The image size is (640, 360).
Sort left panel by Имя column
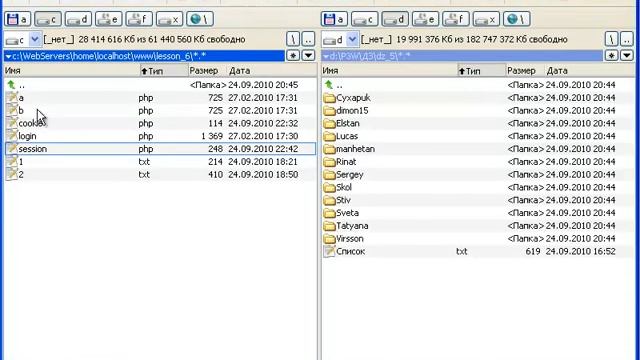click(72, 71)
